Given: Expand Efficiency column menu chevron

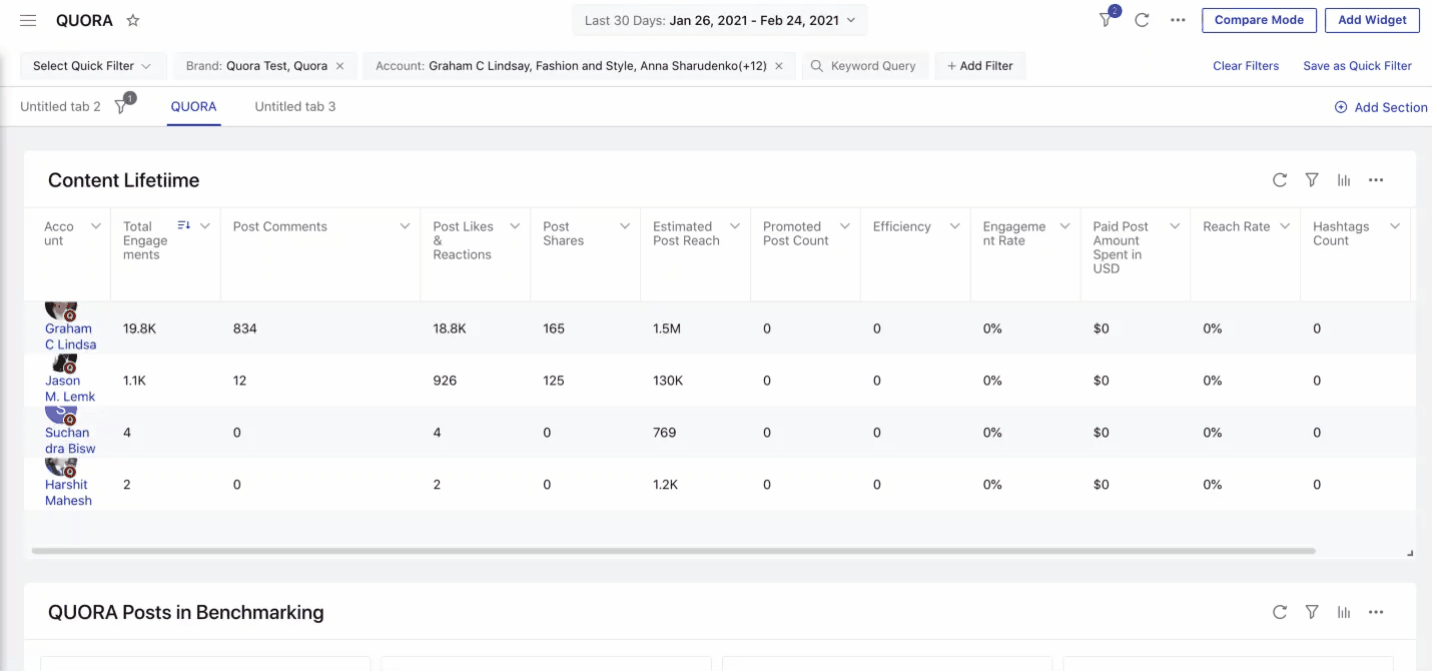Looking at the screenshot, I should click(x=955, y=227).
